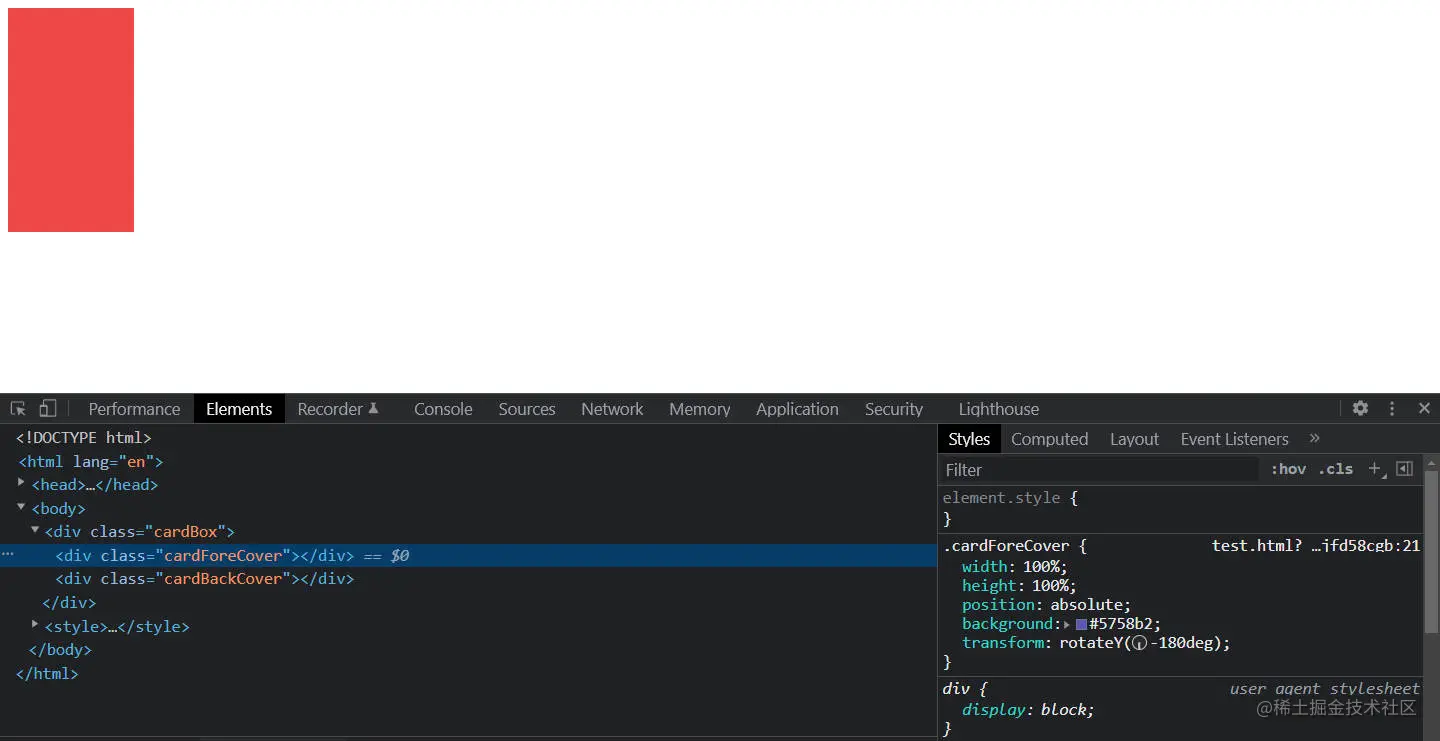Click the transform property name
The height and width of the screenshot is (741, 1440).
[1004, 643]
